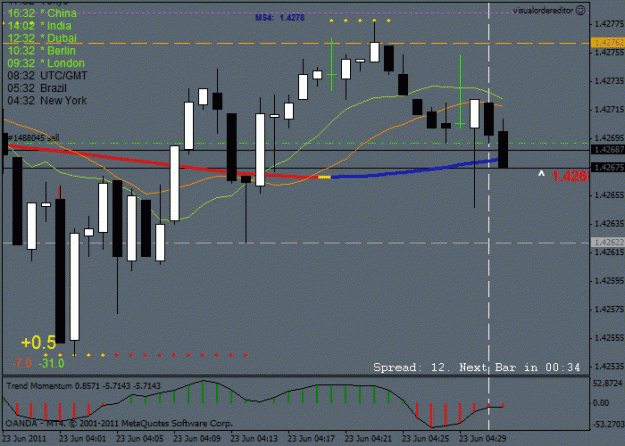
Task: Click the 09:32 London clock row
Action: (x=46, y=63)
